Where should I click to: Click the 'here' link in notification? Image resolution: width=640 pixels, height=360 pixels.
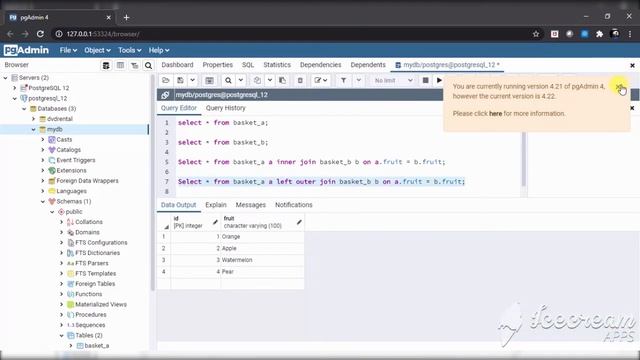tap(496, 113)
